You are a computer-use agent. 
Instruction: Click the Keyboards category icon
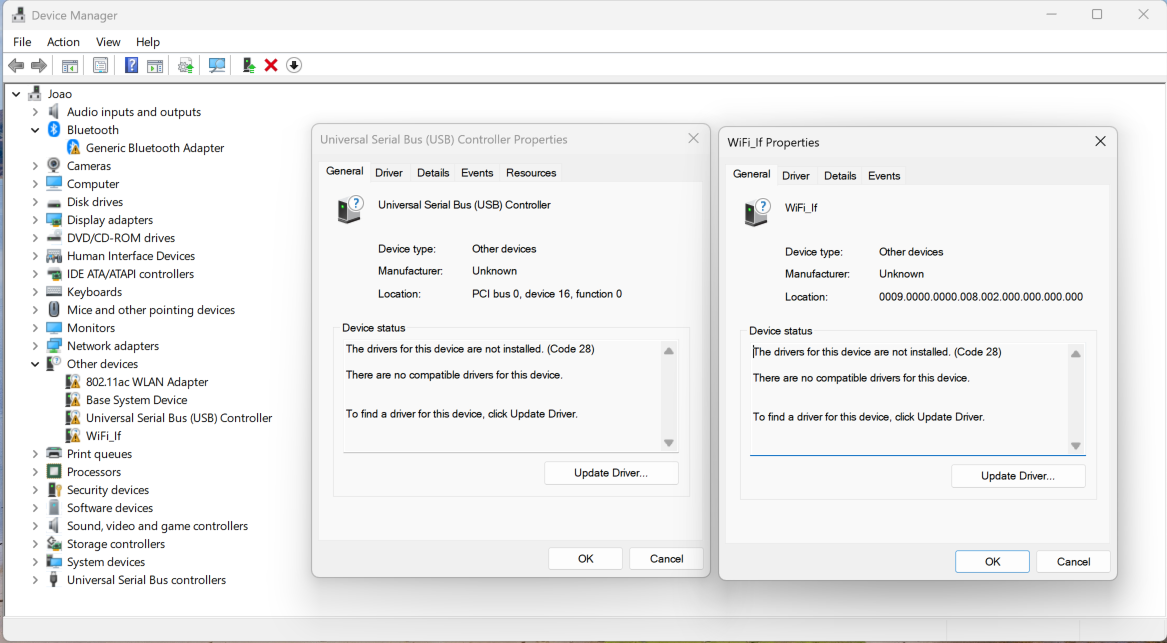(x=54, y=292)
